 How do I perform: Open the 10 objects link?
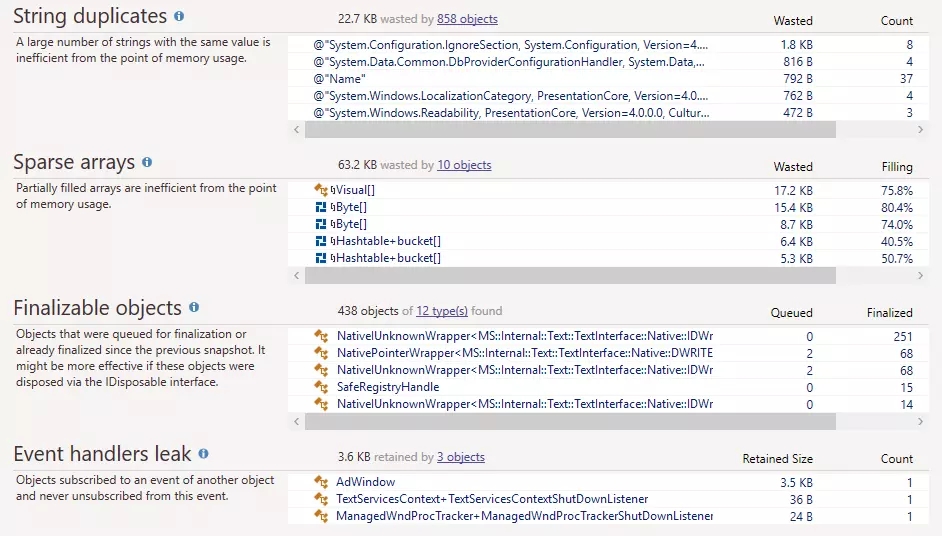pyautogui.click(x=464, y=165)
